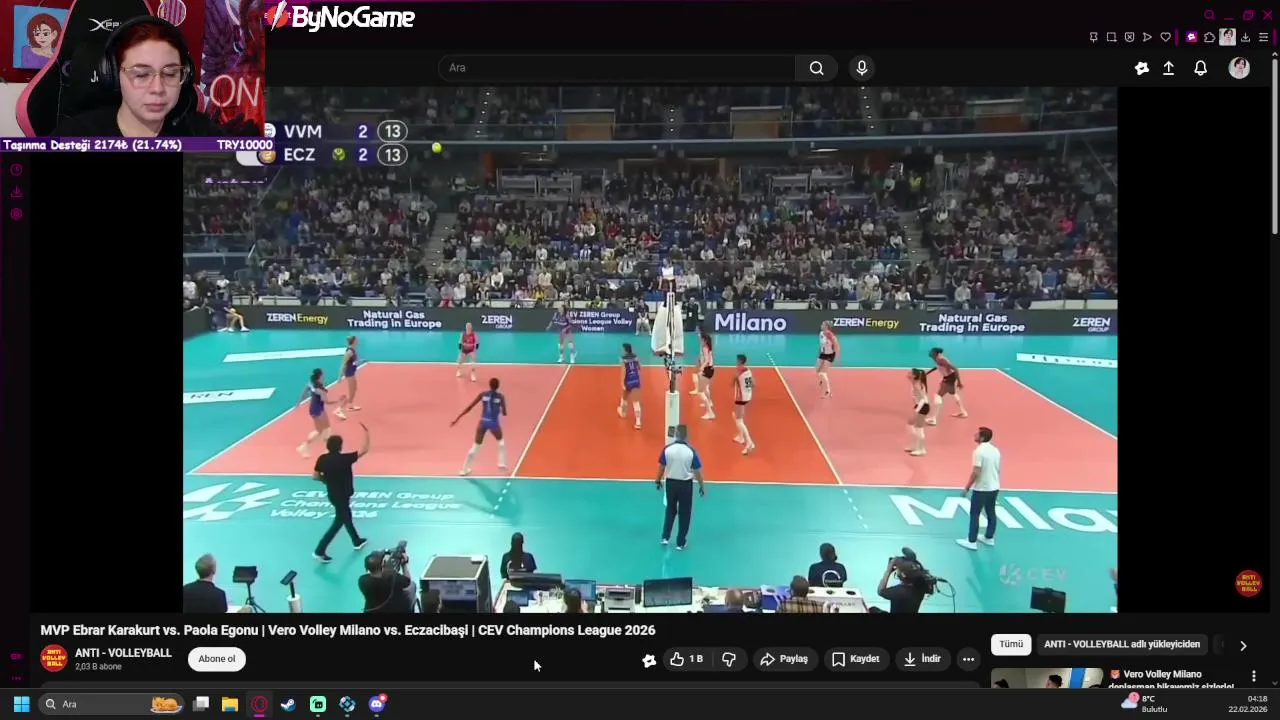Click the heart bookmarks icon in toolbar
This screenshot has height=720, width=1280.
point(1165,37)
